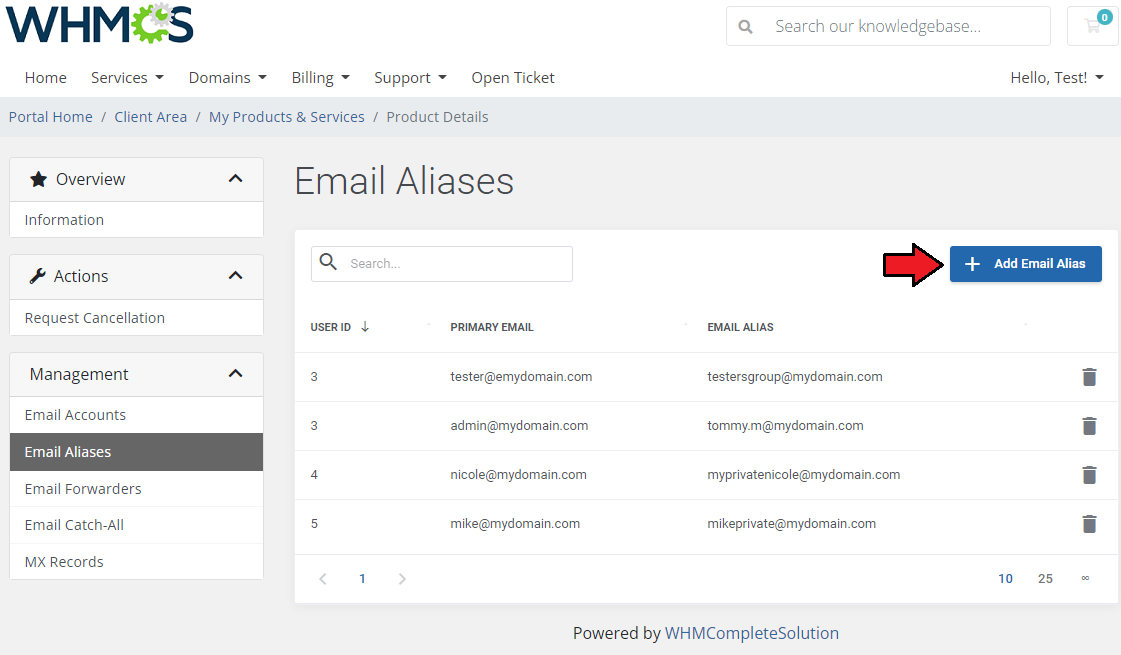Collapse the Overview sidebar panel
This screenshot has height=655, width=1121.
[235, 179]
